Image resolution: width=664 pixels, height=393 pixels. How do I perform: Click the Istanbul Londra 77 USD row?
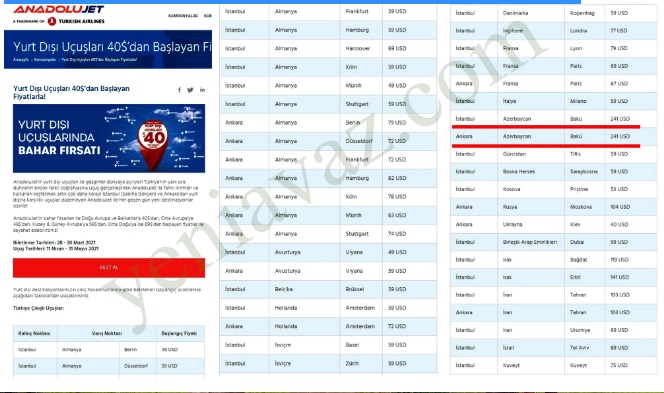553,30
